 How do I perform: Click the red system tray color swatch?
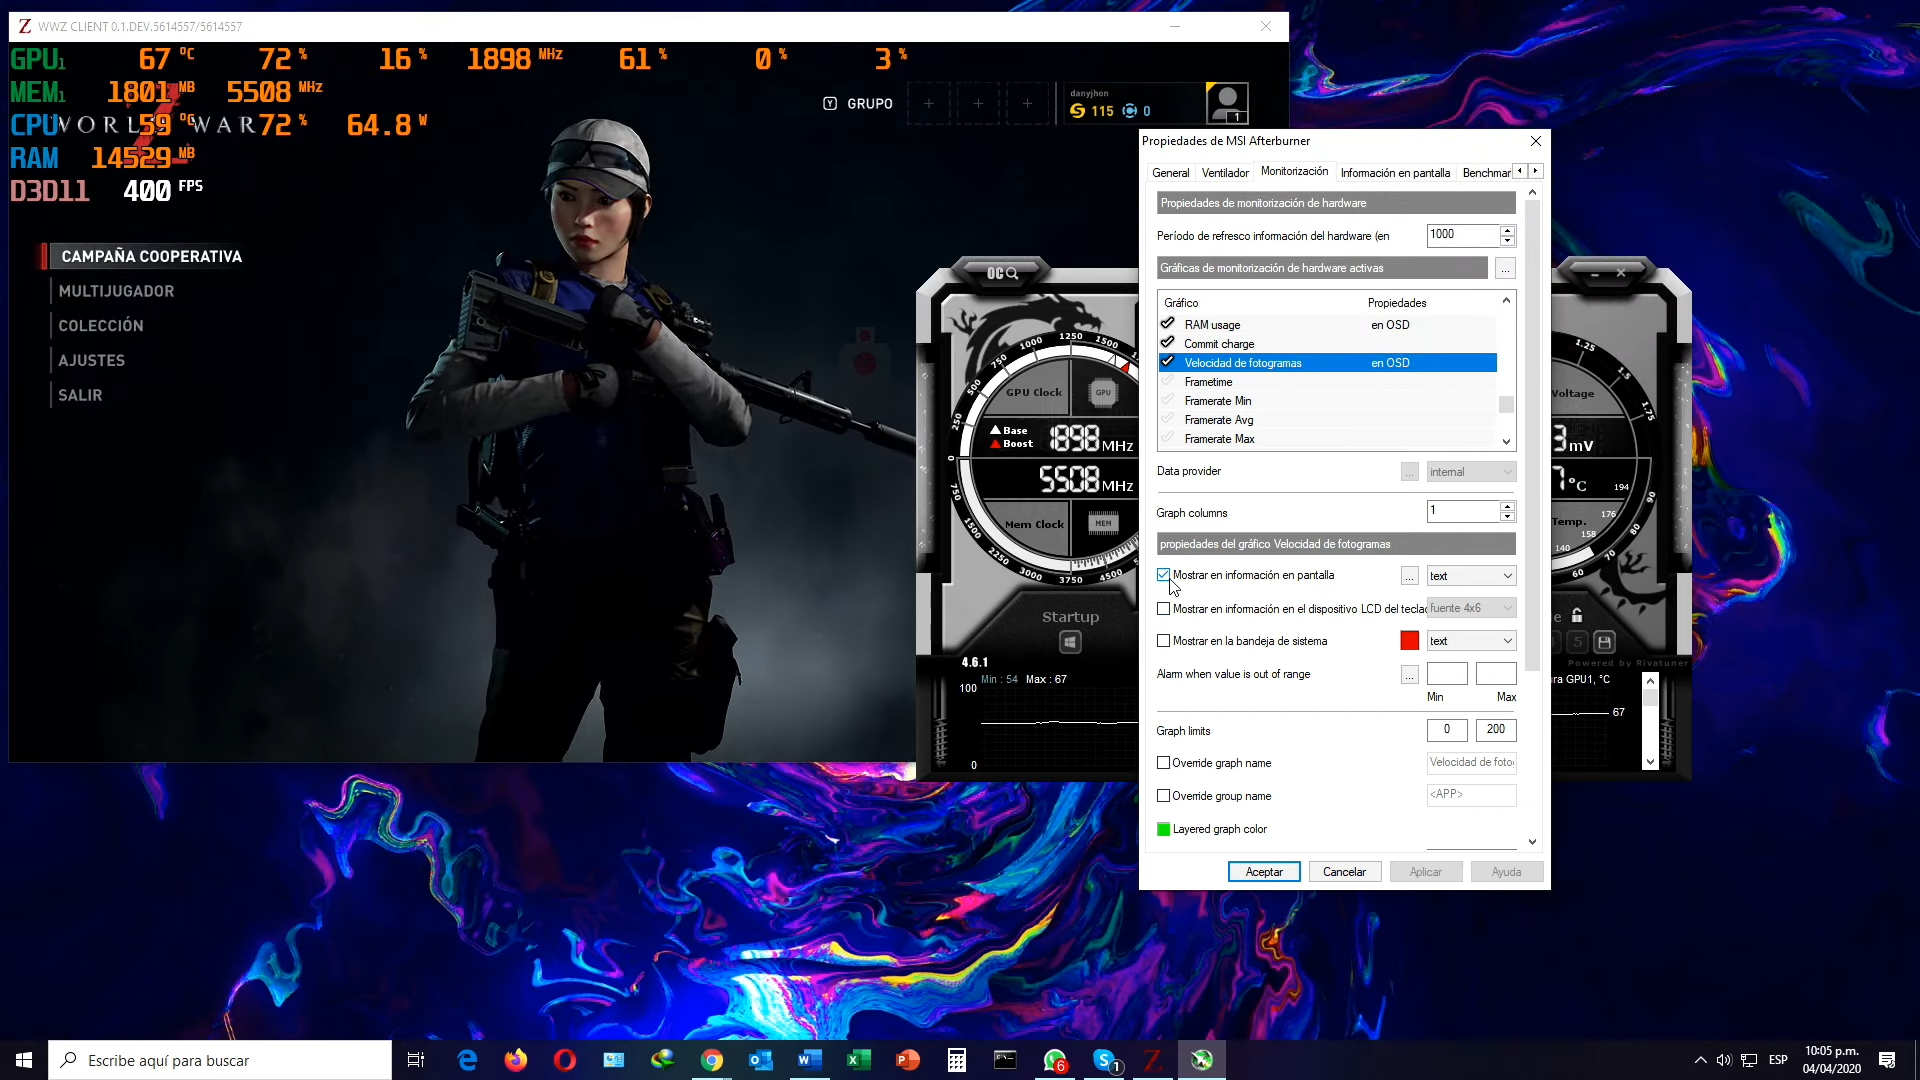(x=1410, y=640)
